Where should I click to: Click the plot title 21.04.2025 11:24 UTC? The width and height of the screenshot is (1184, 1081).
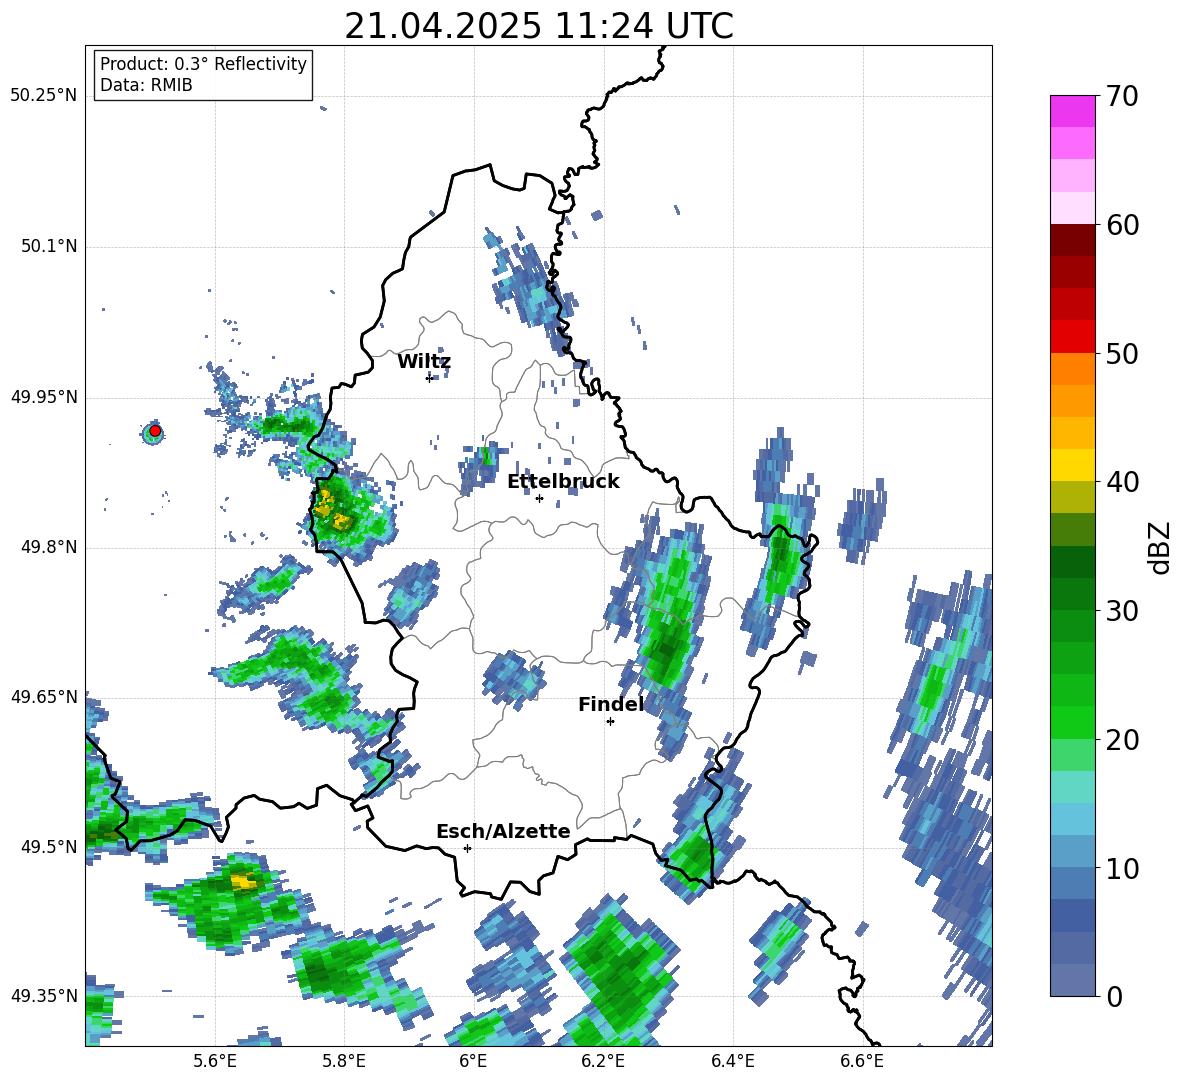pos(539,26)
